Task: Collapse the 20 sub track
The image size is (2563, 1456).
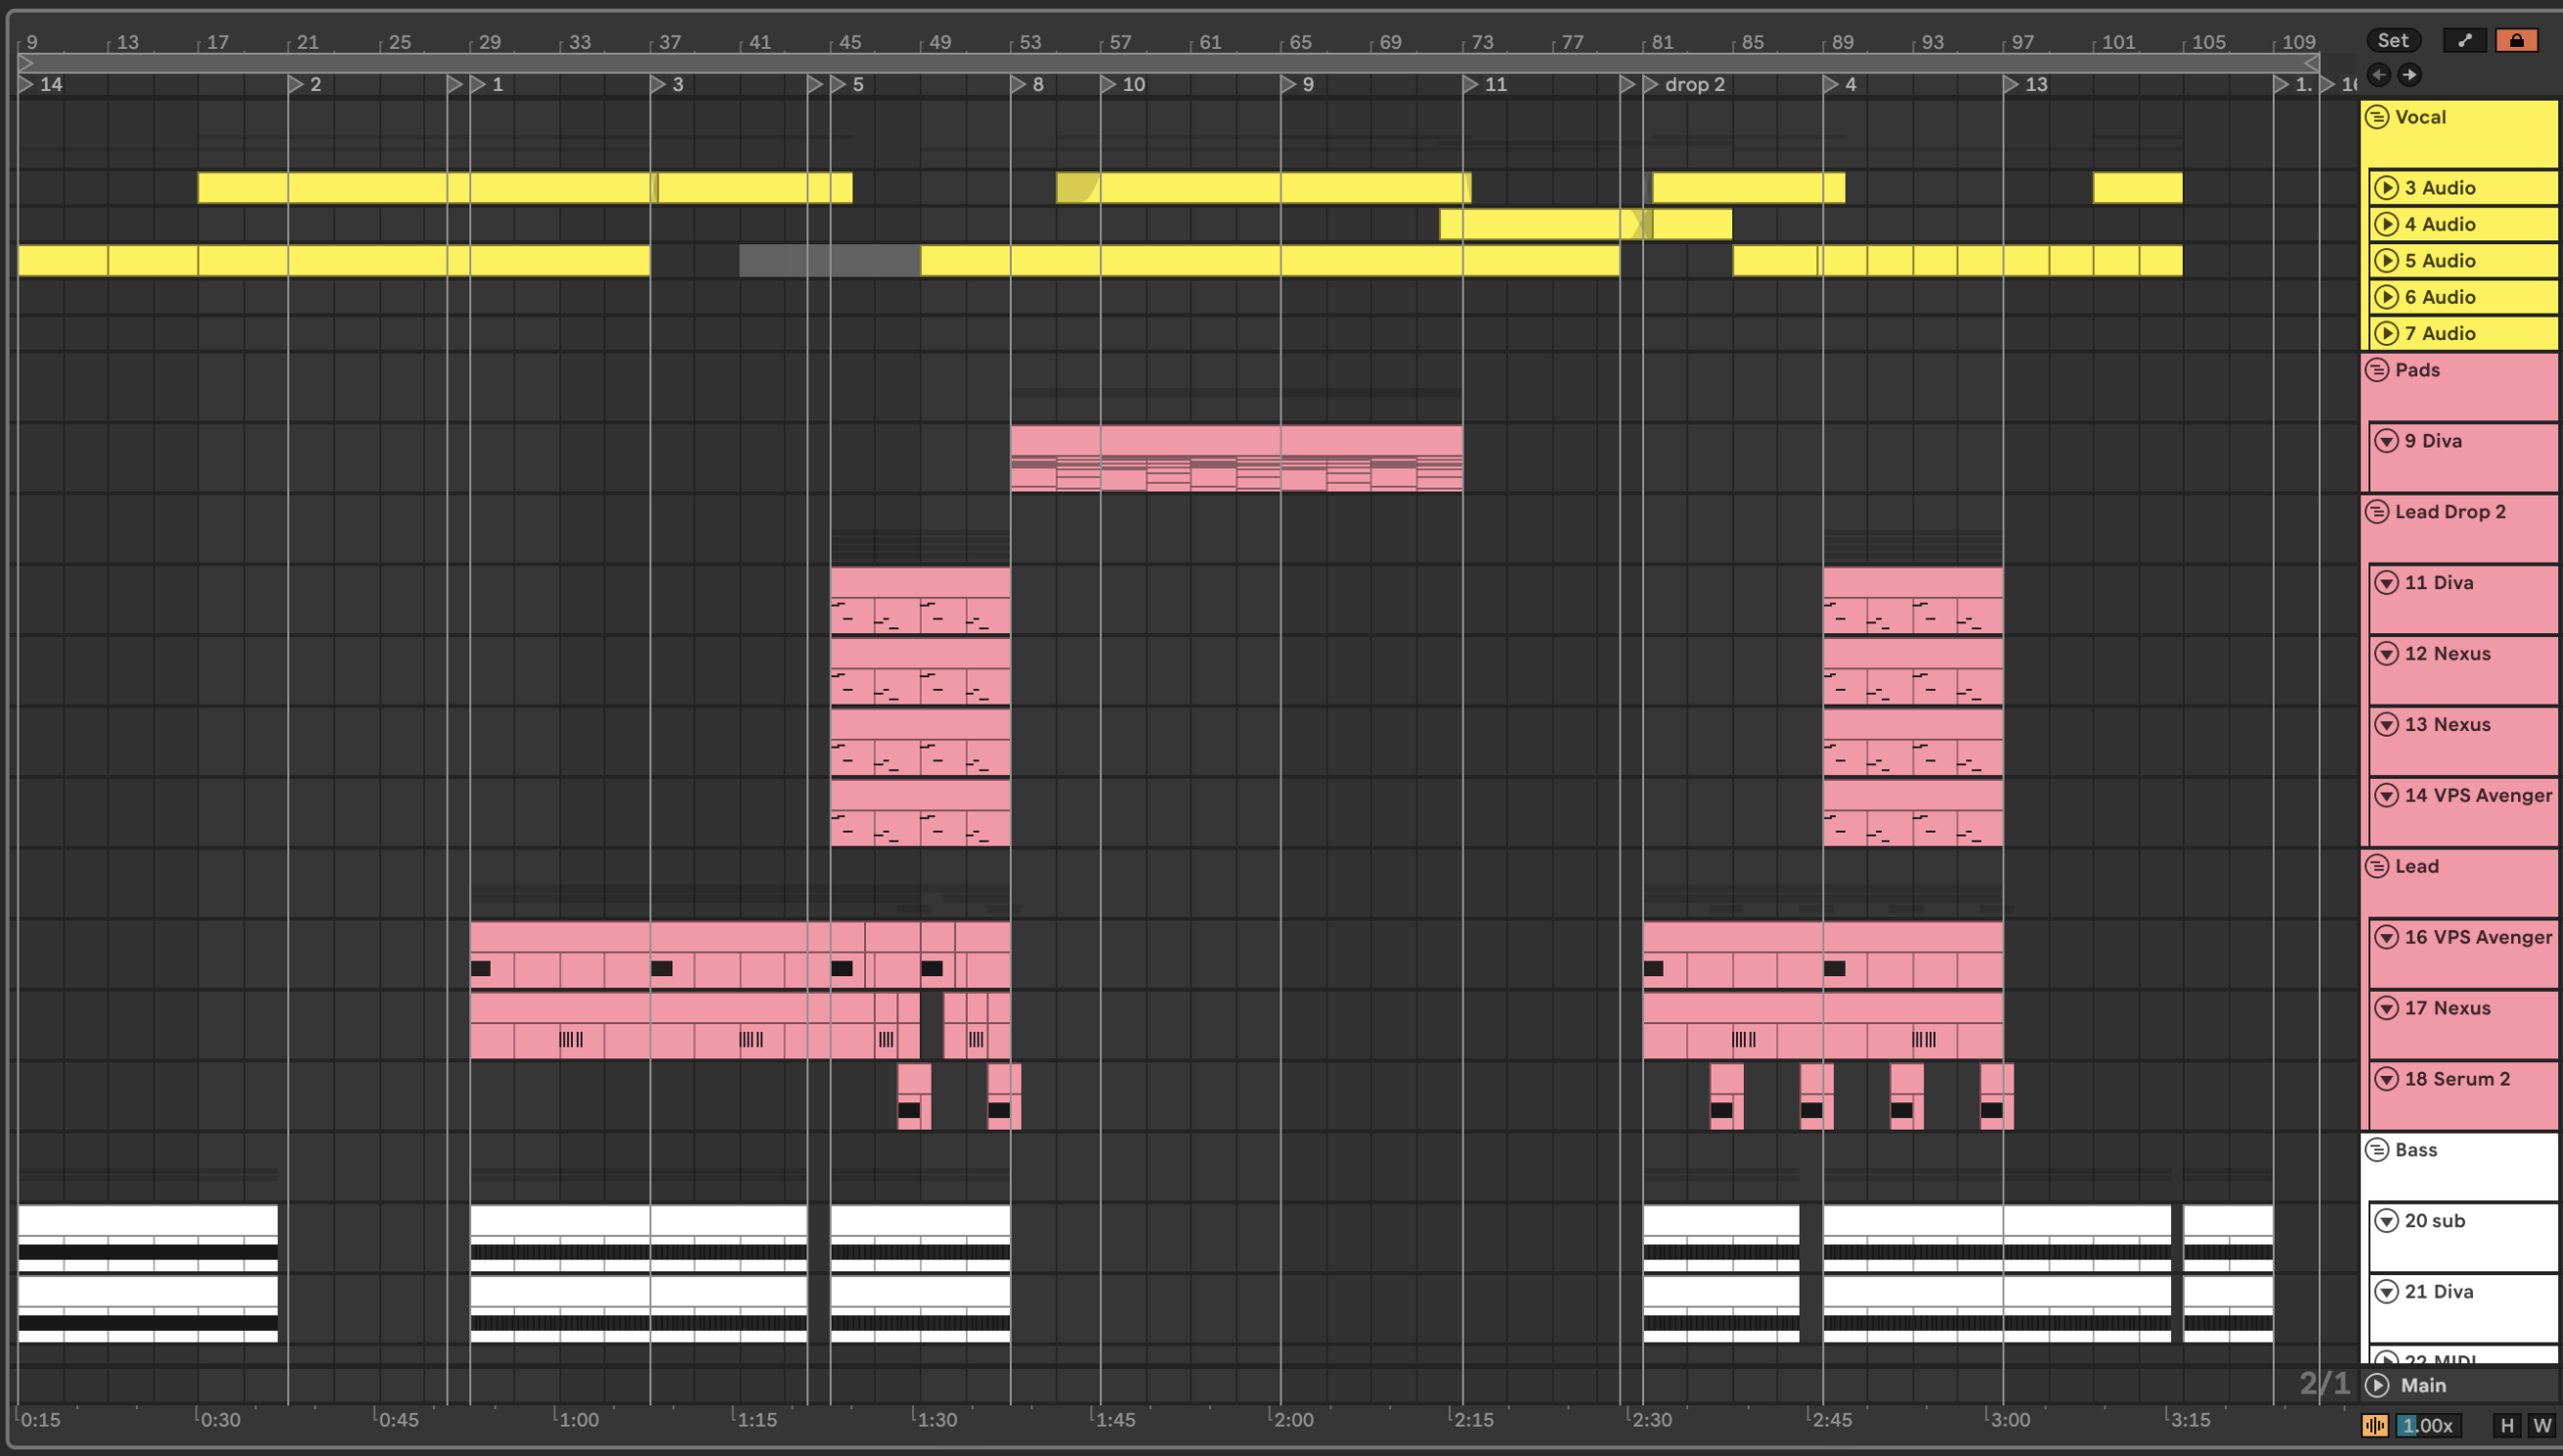Action: click(2386, 1222)
